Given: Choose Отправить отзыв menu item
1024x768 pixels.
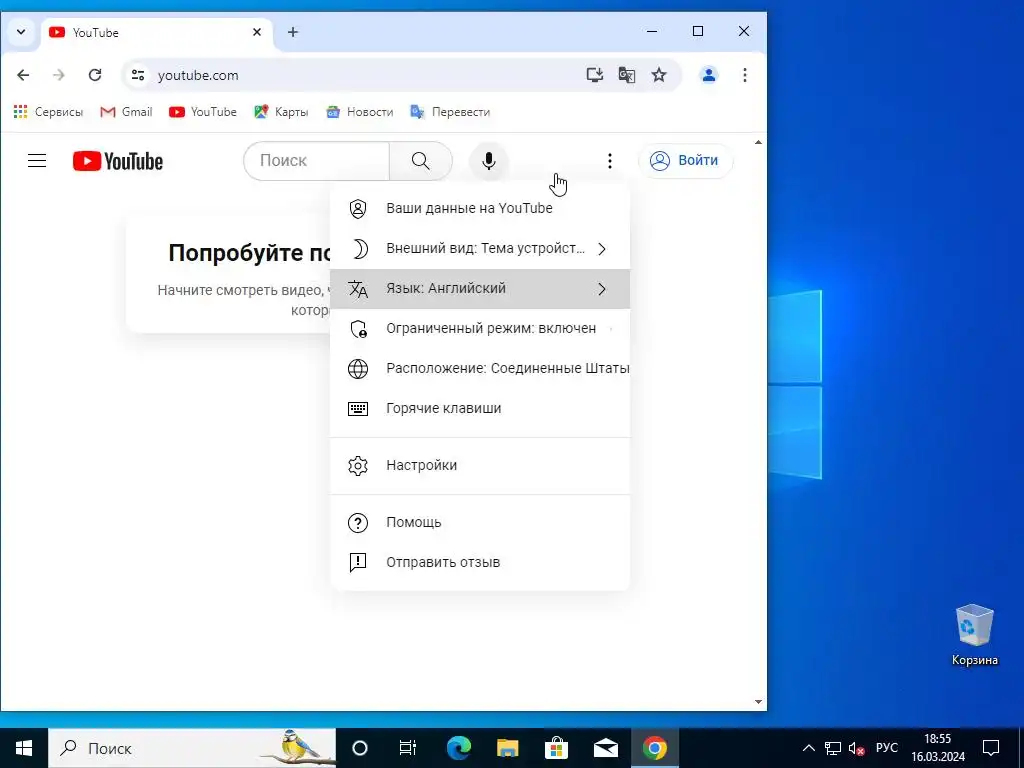Looking at the screenshot, I should (x=480, y=562).
